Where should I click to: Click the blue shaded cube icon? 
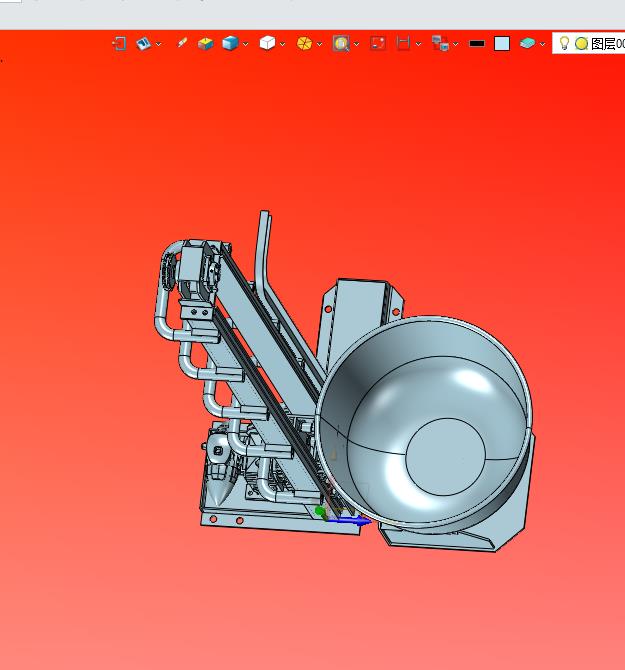(x=230, y=44)
